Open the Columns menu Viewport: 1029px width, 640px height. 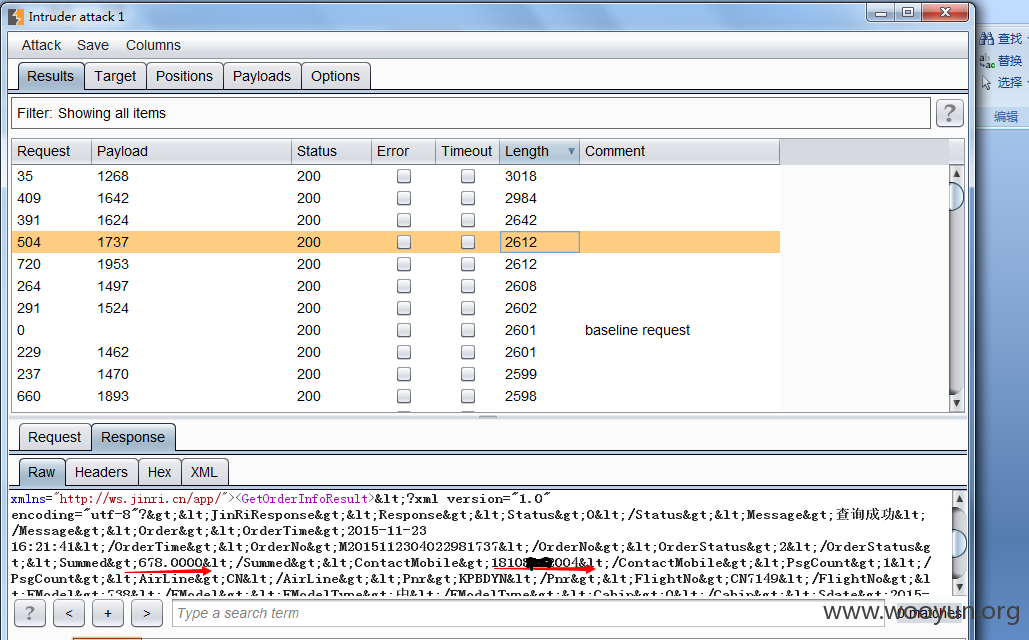click(x=153, y=45)
